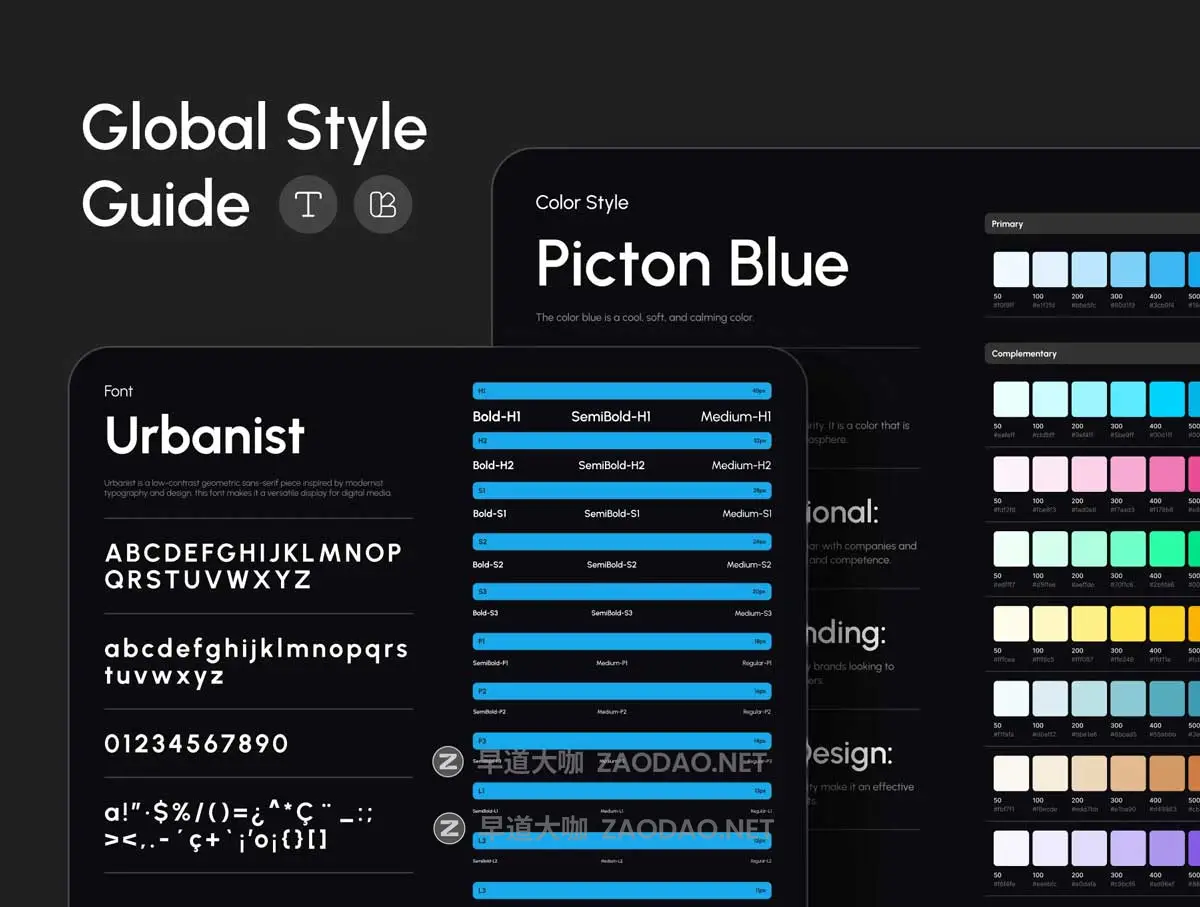1200x907 pixels.
Task: Click the components circle icon beside Guide
Action: point(383,205)
